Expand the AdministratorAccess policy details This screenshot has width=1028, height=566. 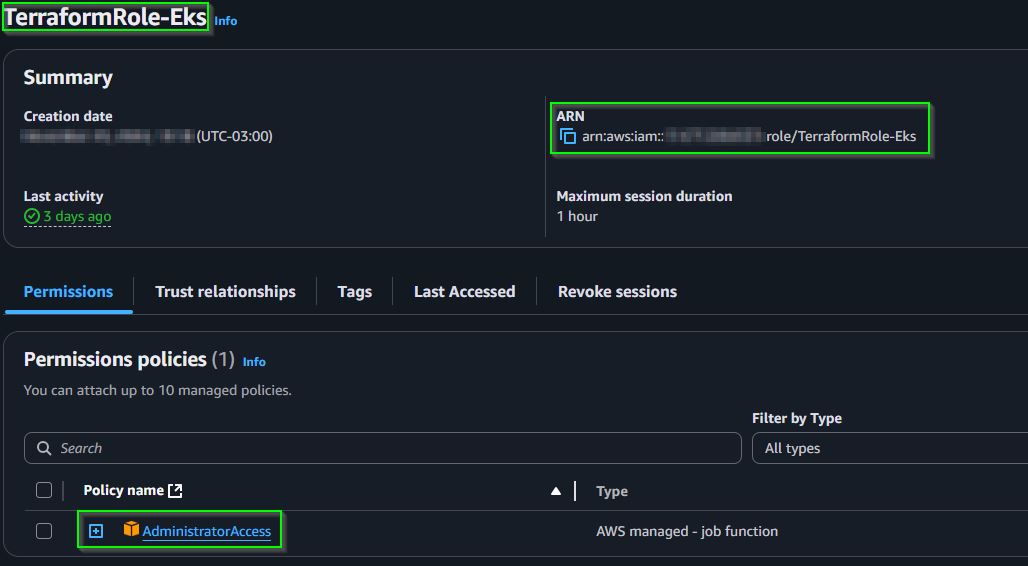point(96,531)
